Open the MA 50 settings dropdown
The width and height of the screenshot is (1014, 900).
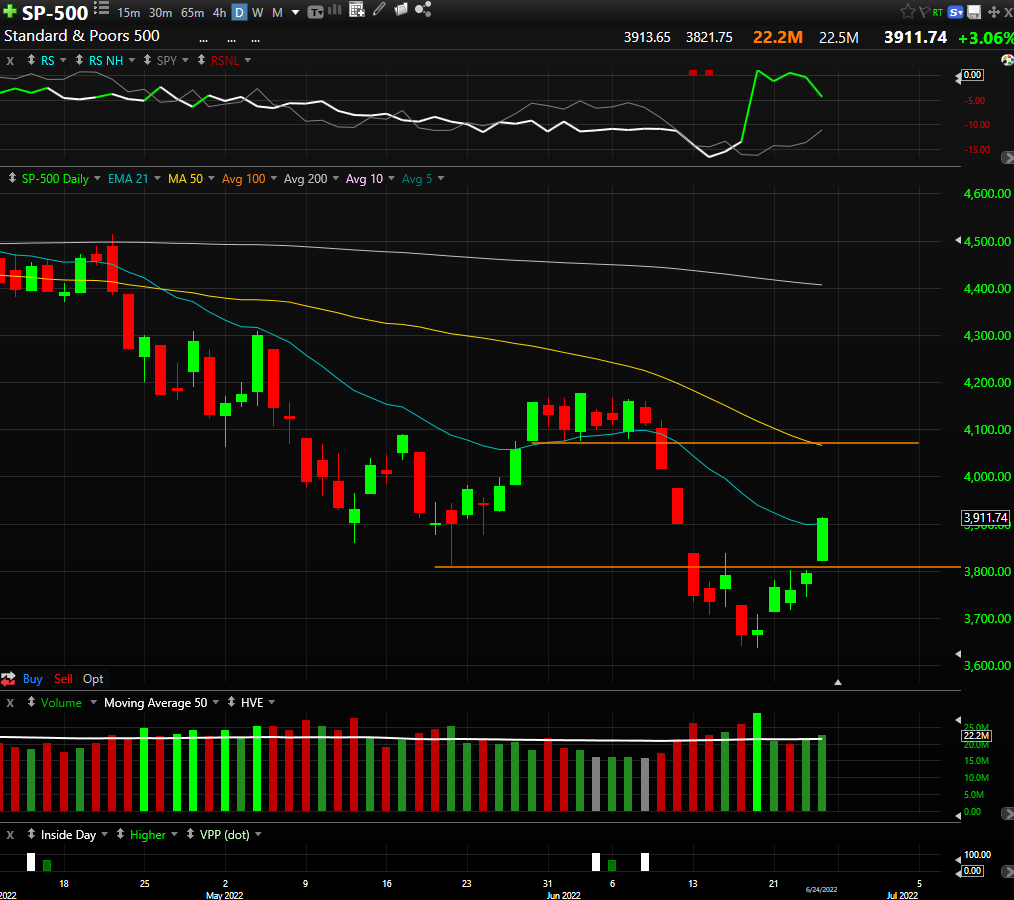coord(211,178)
